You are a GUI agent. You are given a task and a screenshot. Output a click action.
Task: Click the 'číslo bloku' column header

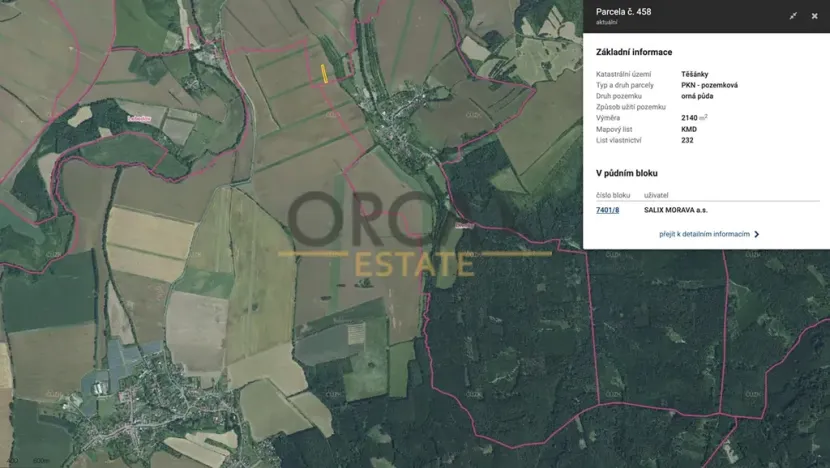tap(613, 195)
